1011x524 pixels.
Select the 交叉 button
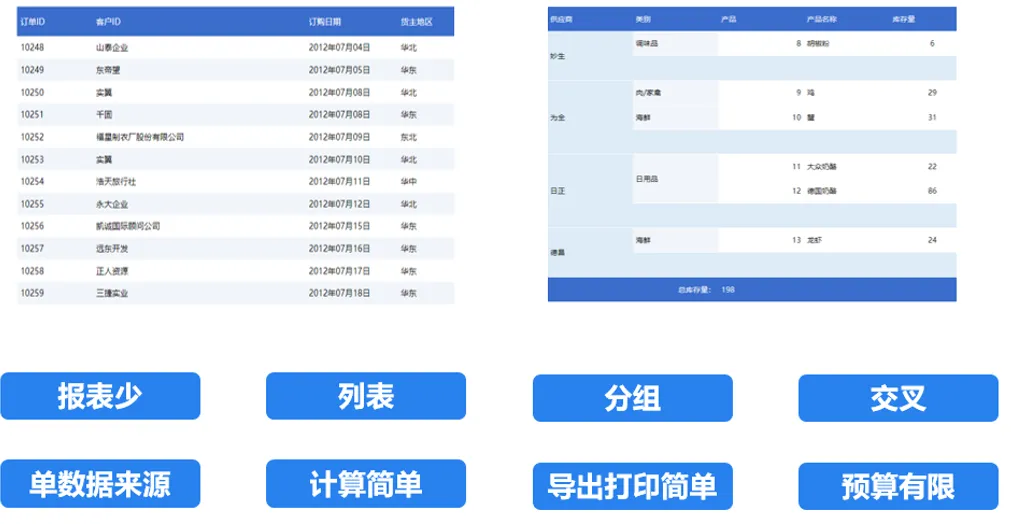pos(898,398)
